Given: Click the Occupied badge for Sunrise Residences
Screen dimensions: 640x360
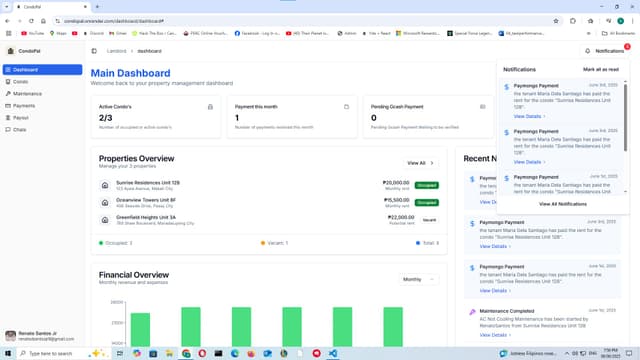Looking at the screenshot, I should click(427, 185).
